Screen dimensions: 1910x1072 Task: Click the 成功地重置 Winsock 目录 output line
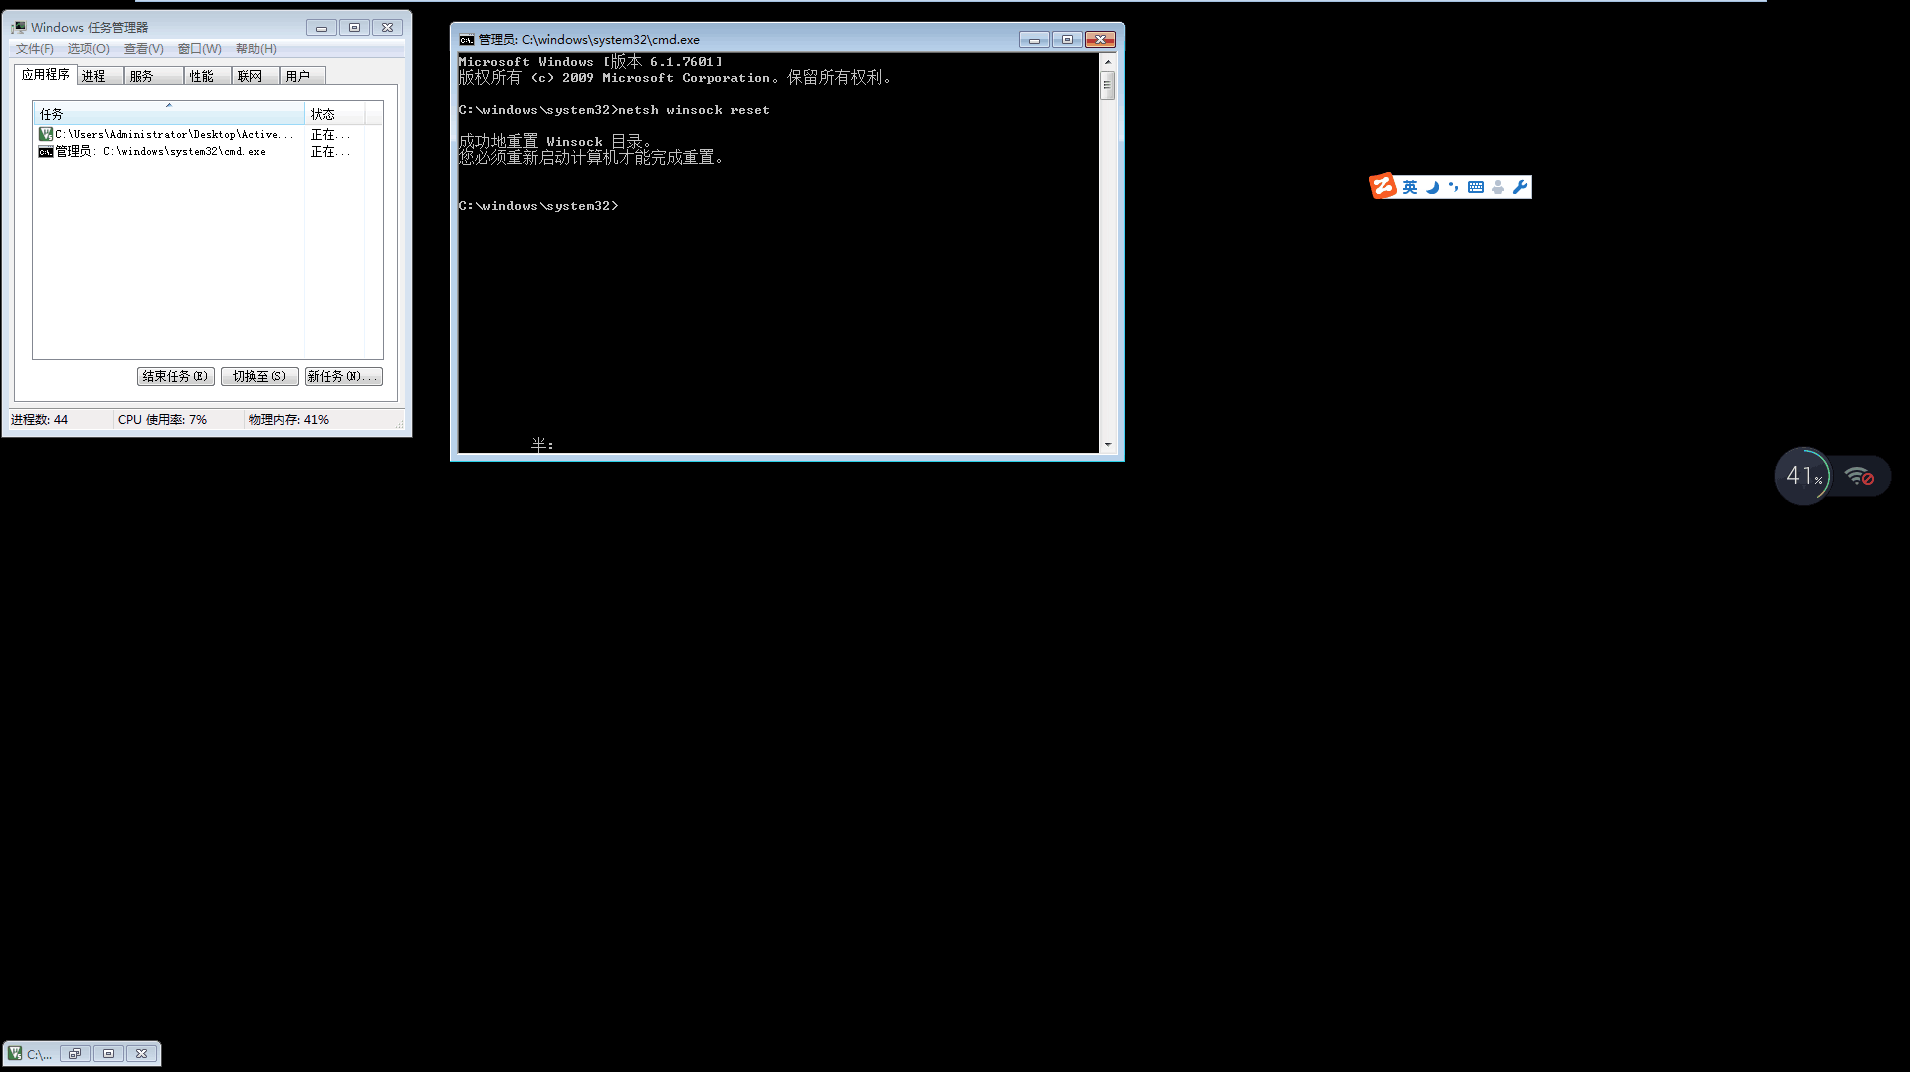[x=555, y=142]
